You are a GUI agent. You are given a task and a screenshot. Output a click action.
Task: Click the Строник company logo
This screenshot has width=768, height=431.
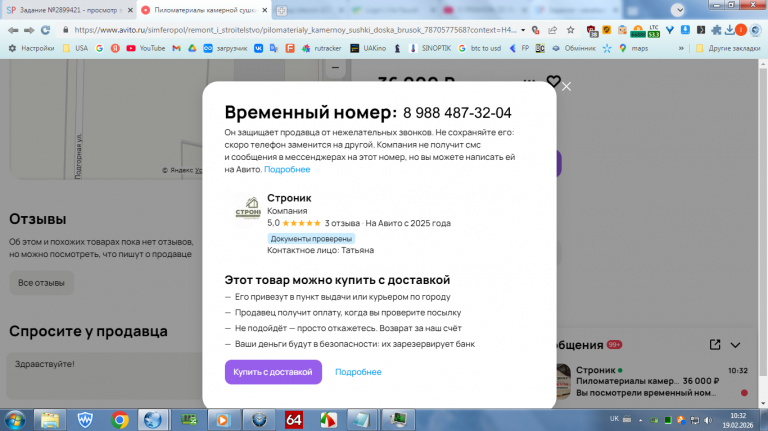(248, 211)
